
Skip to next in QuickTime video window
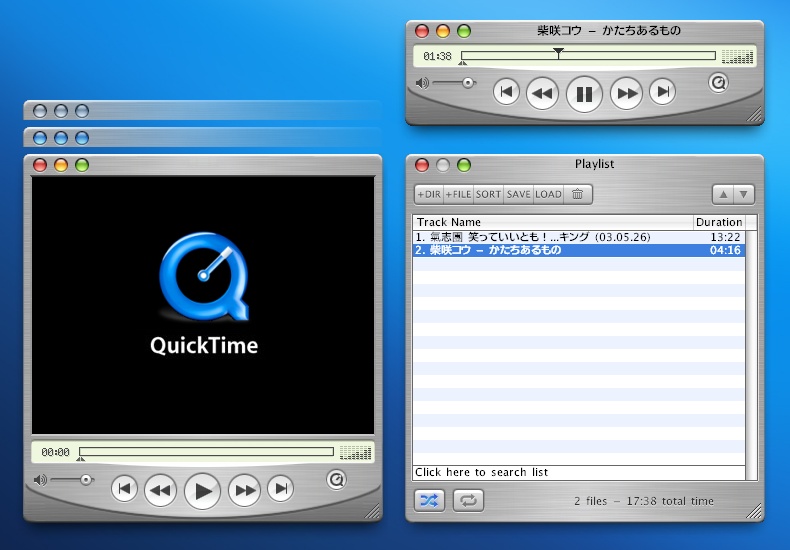point(281,489)
